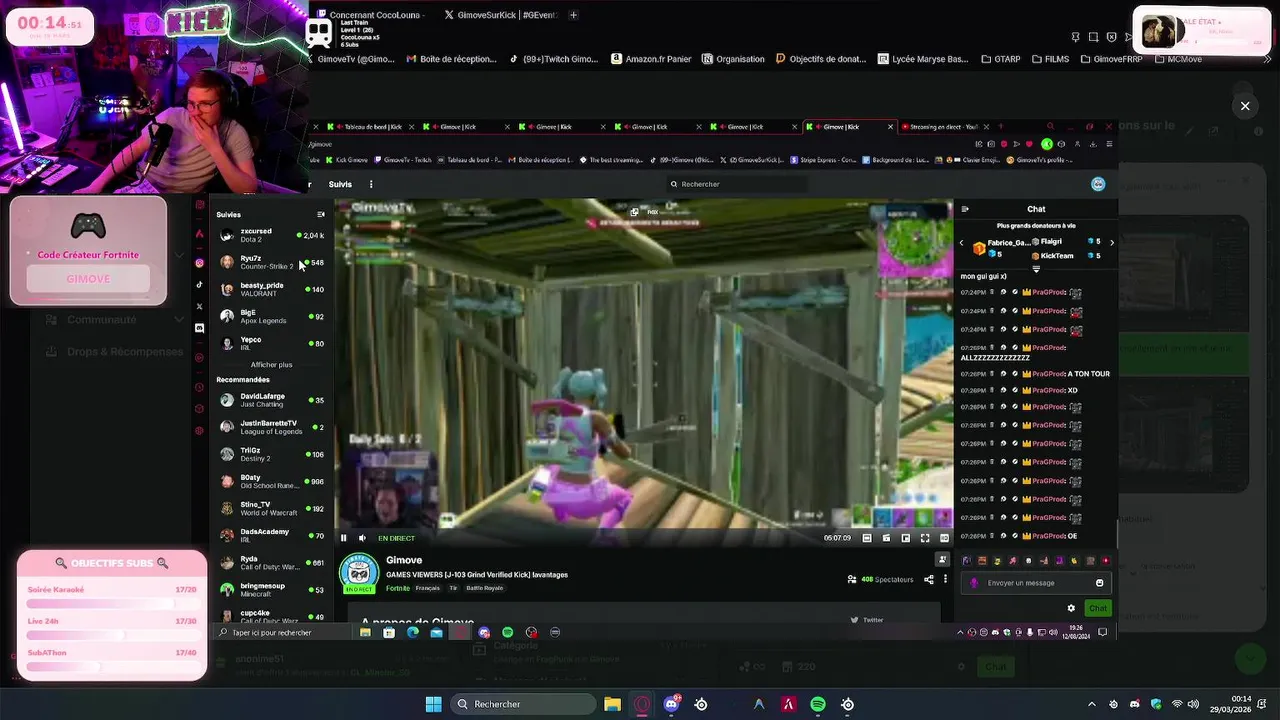
Task: Open the profile avatar in the Kick header
Action: click(x=1098, y=184)
